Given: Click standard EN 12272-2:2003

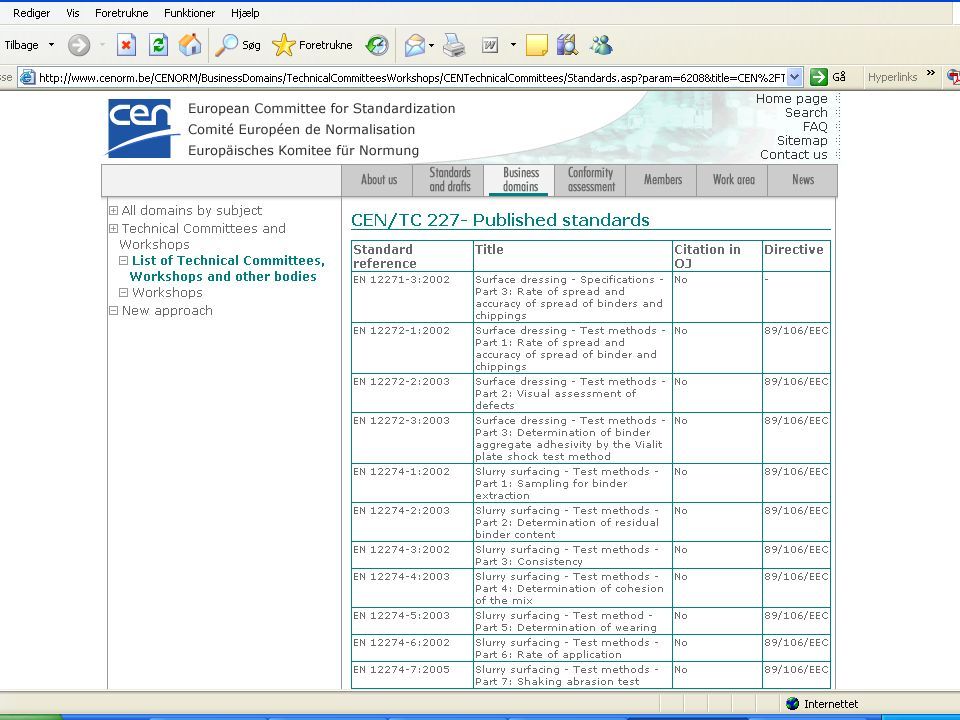Looking at the screenshot, I should 402,381.
